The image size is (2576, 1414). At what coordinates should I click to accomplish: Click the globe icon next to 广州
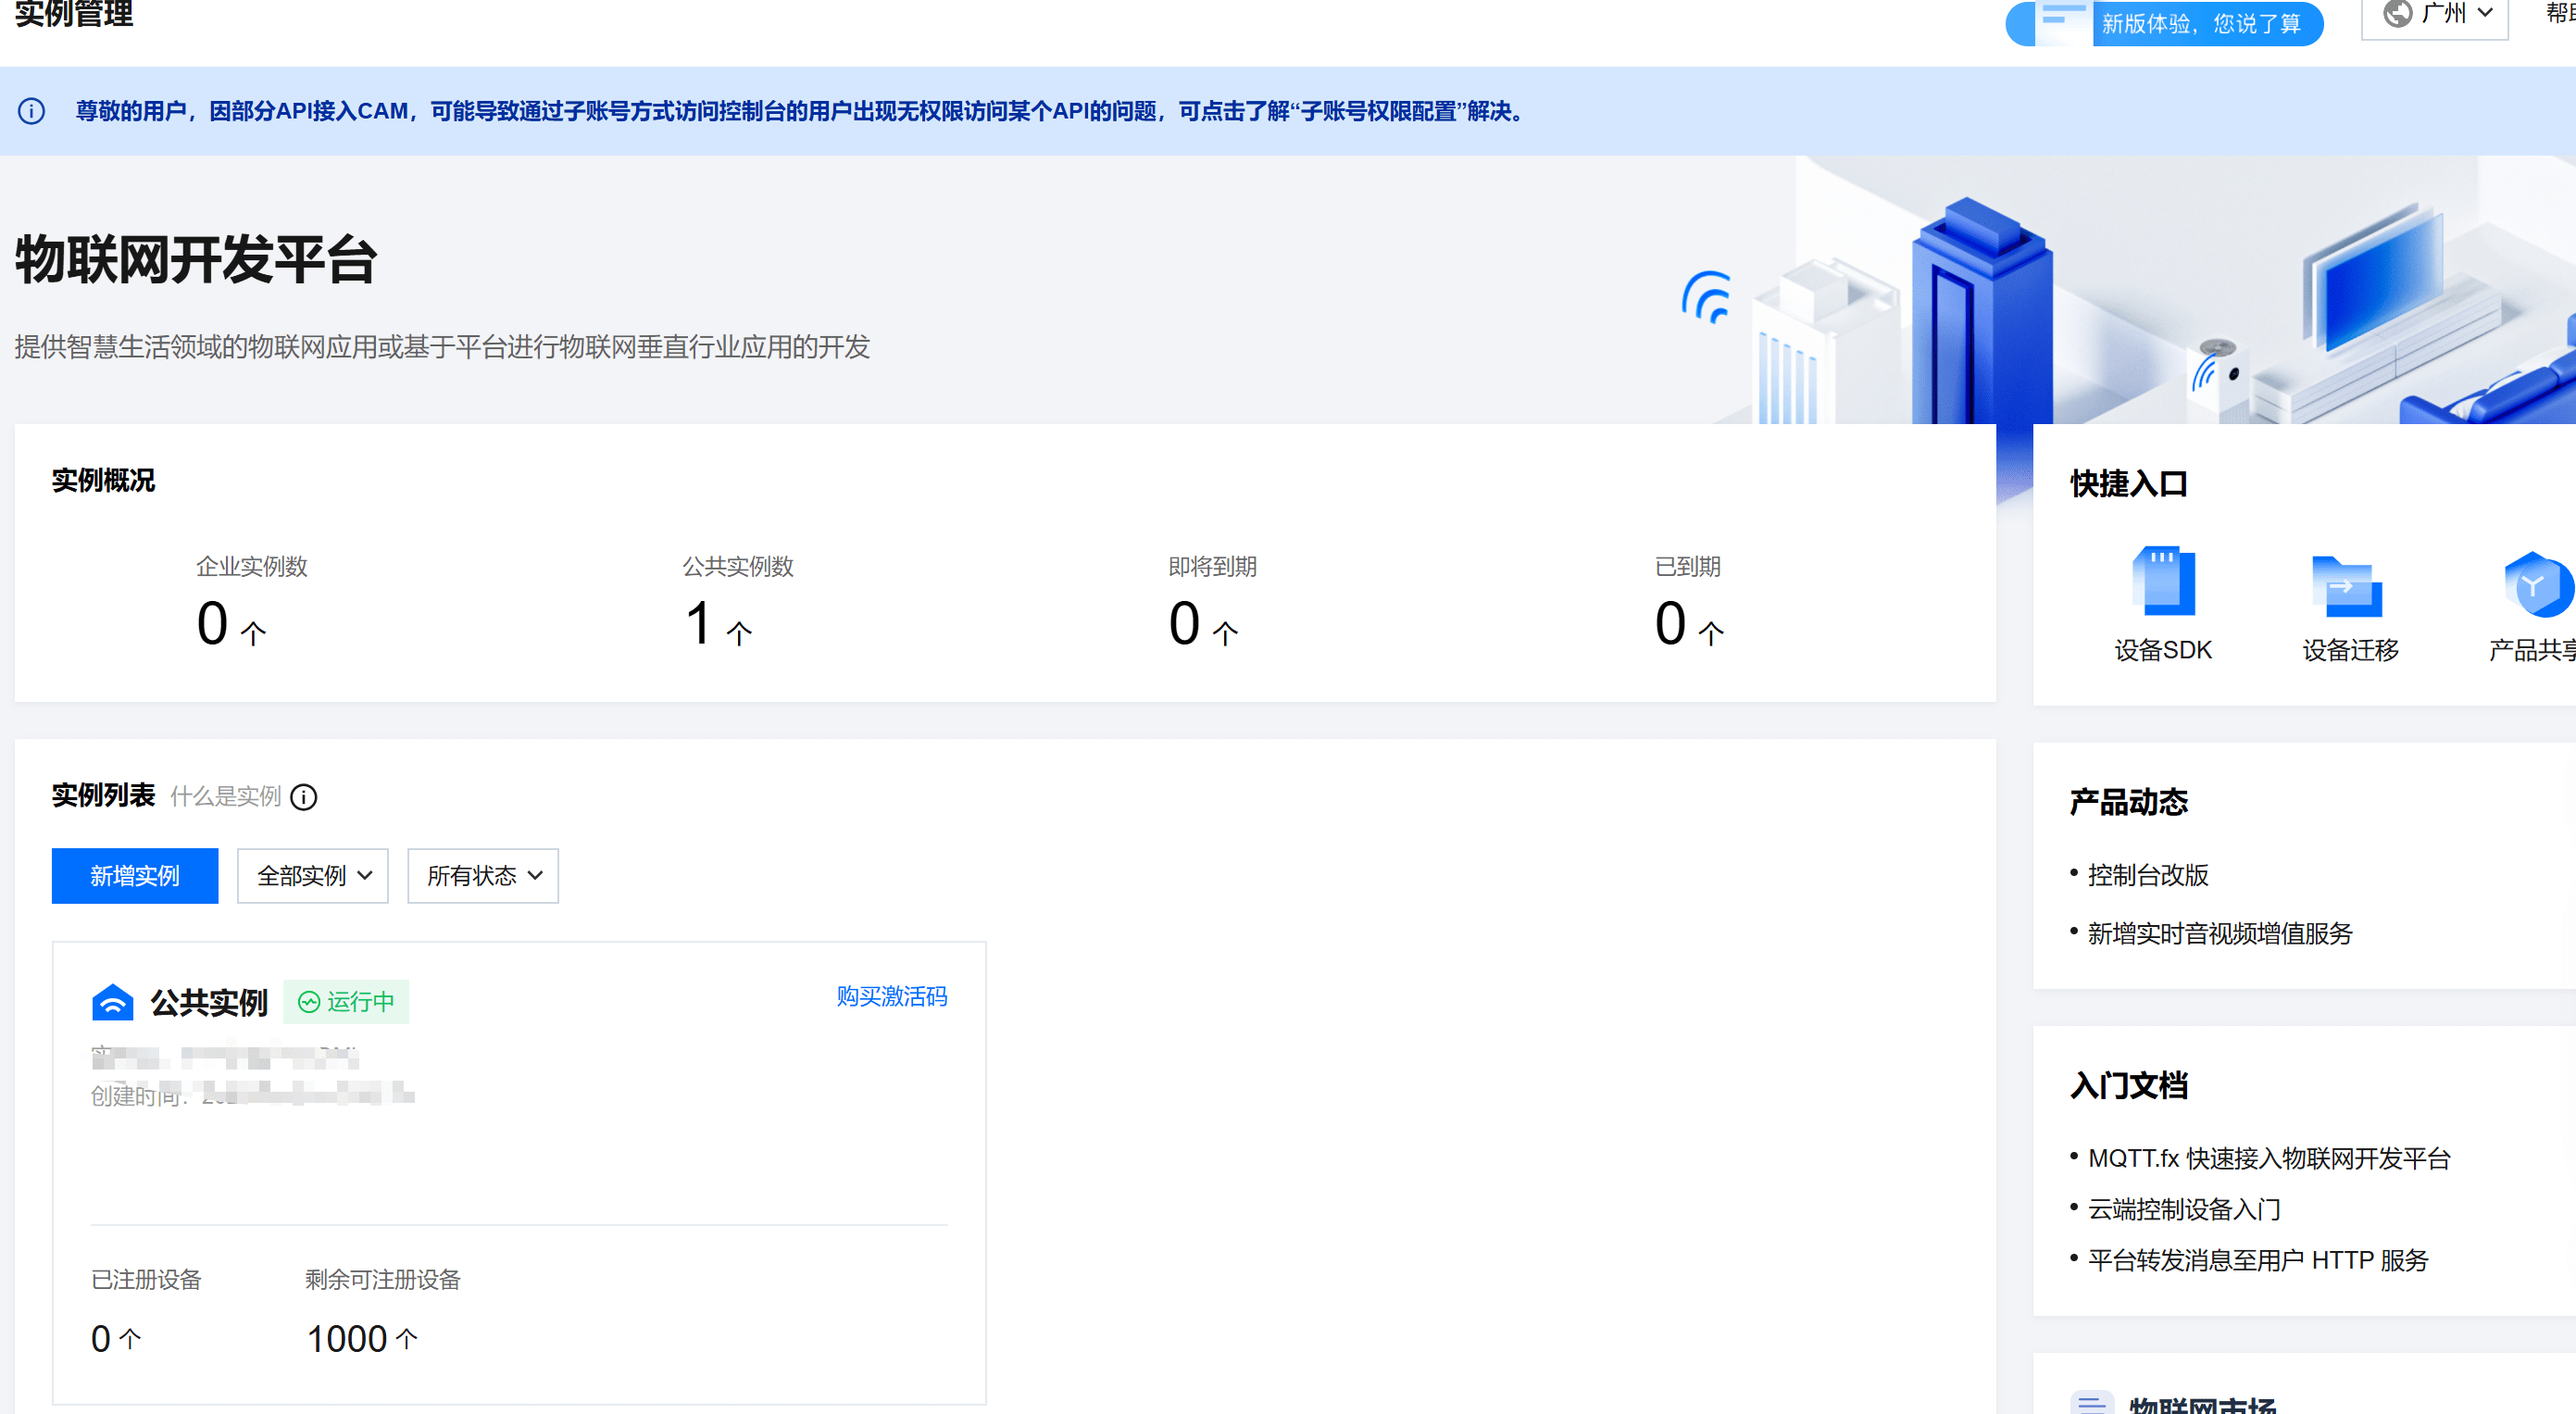pyautogui.click(x=2397, y=14)
